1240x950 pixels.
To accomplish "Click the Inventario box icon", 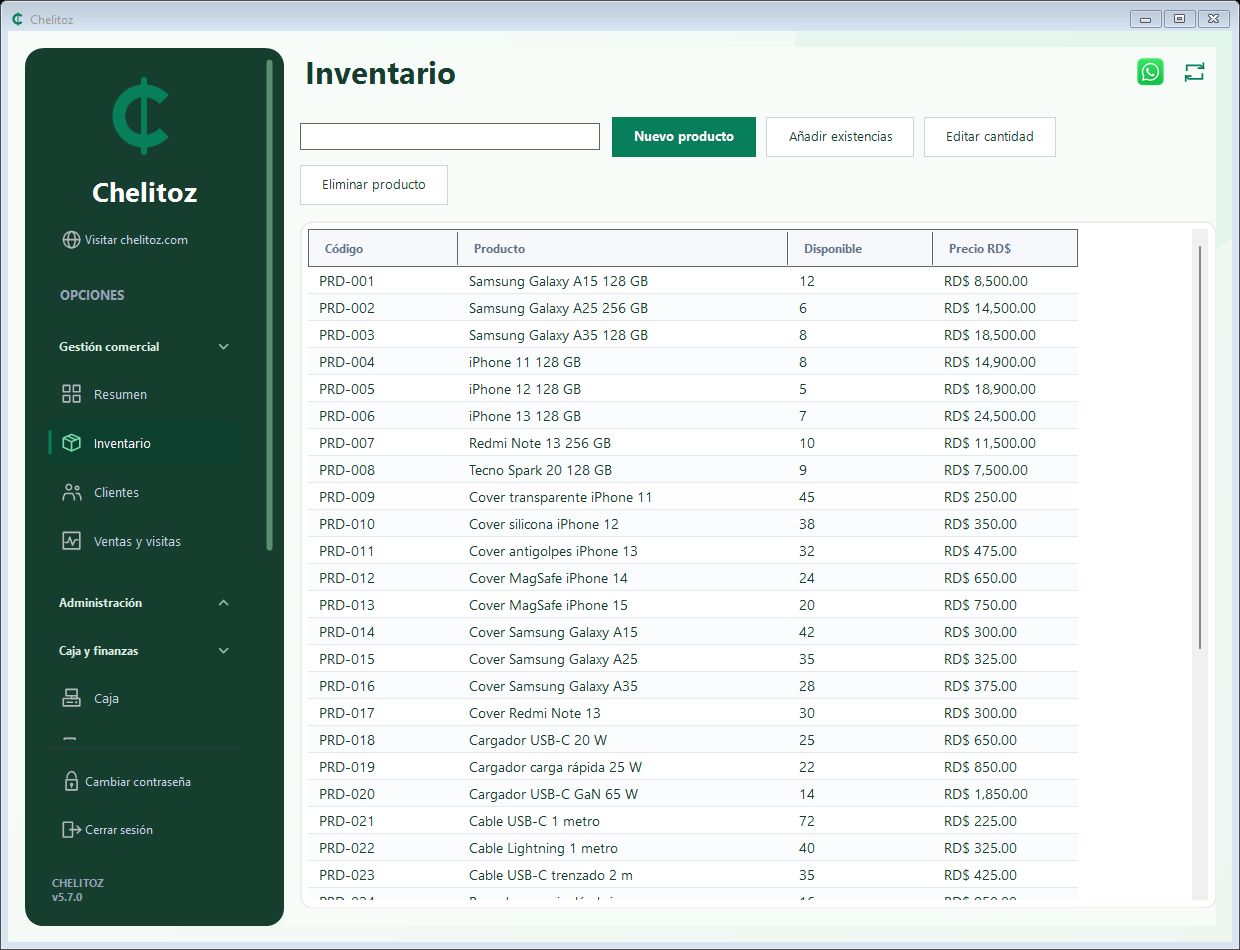I will click(x=71, y=443).
